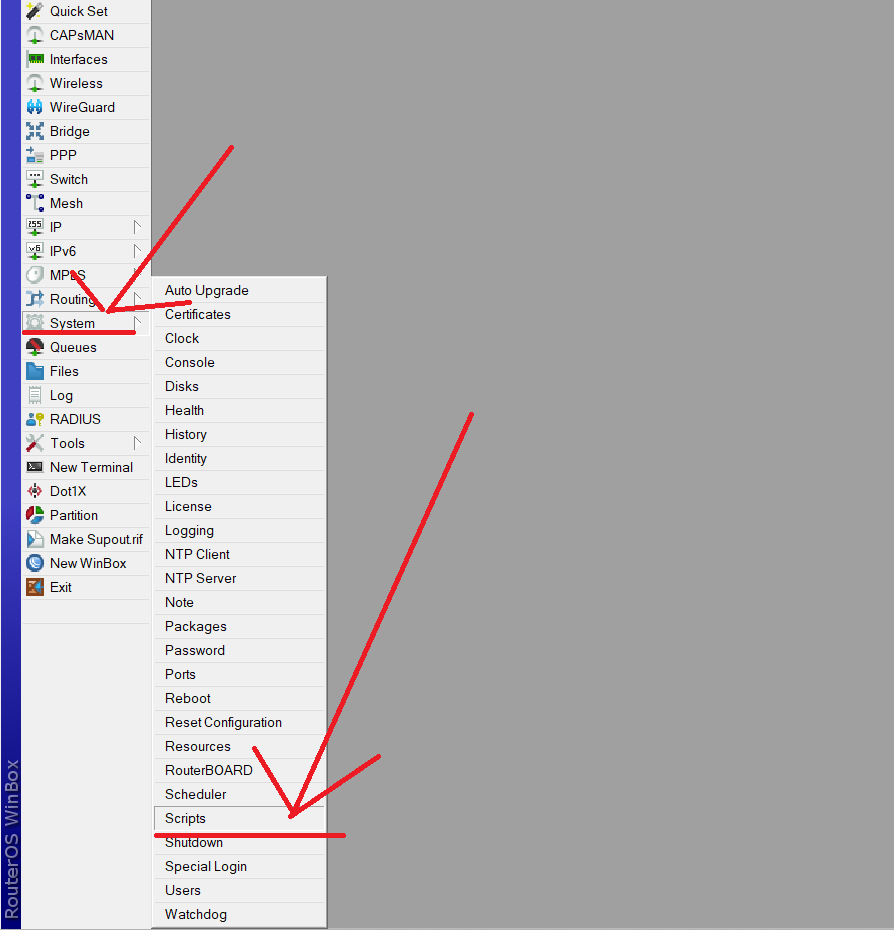Open Ports submenu entry
894x930 pixels.
240,675
